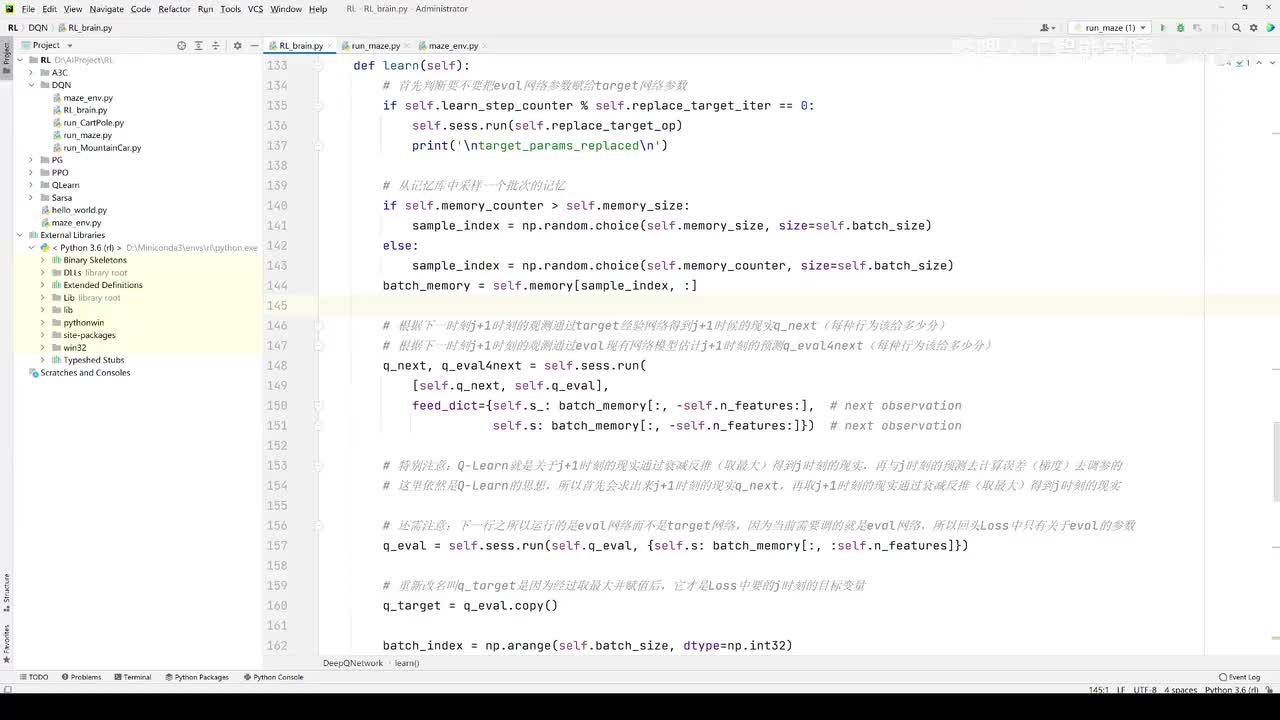Expand the A3C folder

pyautogui.click(x=31, y=73)
